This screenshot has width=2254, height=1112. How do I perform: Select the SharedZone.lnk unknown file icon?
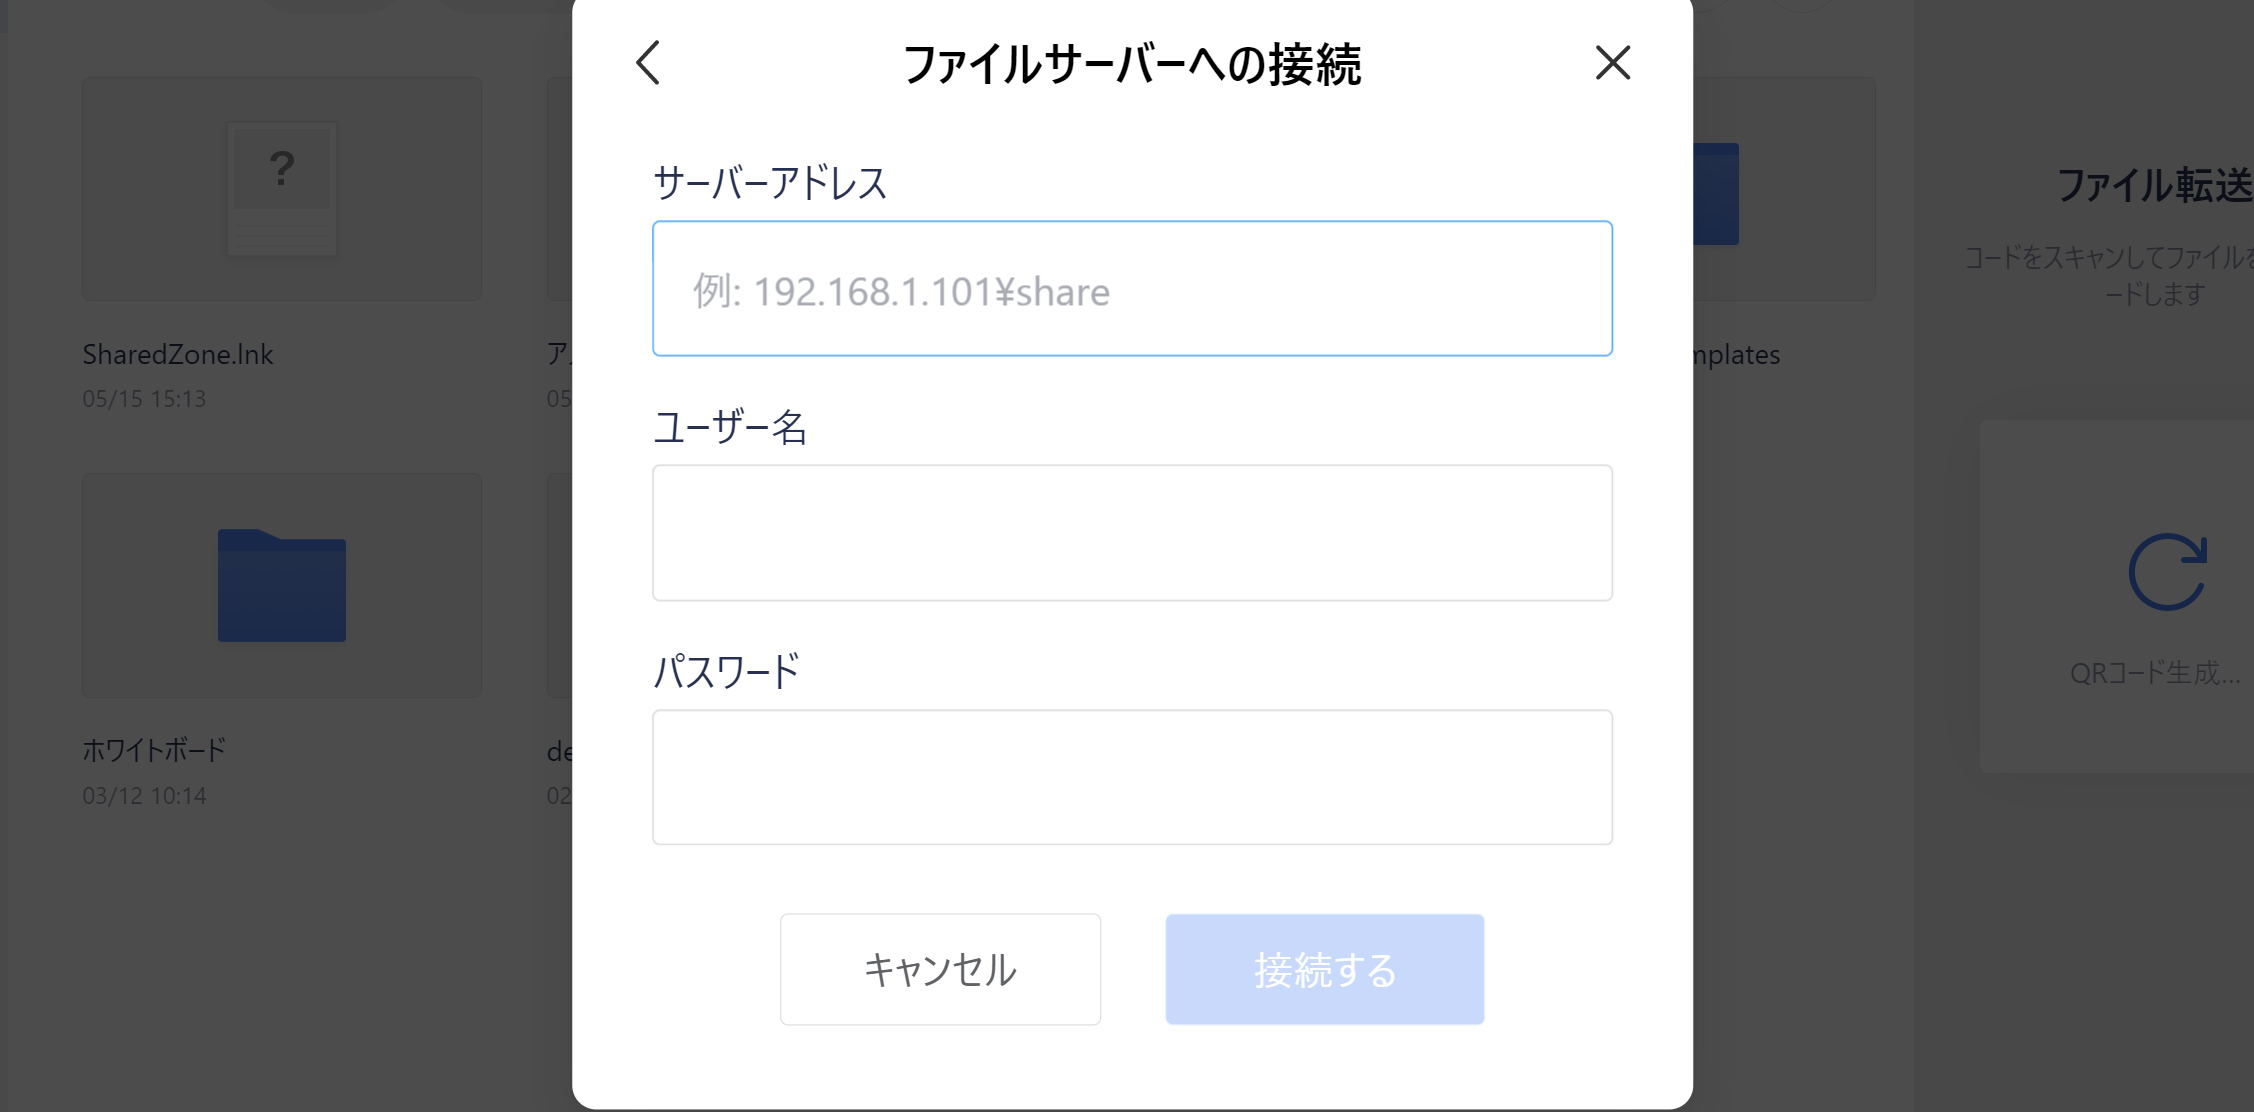282,189
